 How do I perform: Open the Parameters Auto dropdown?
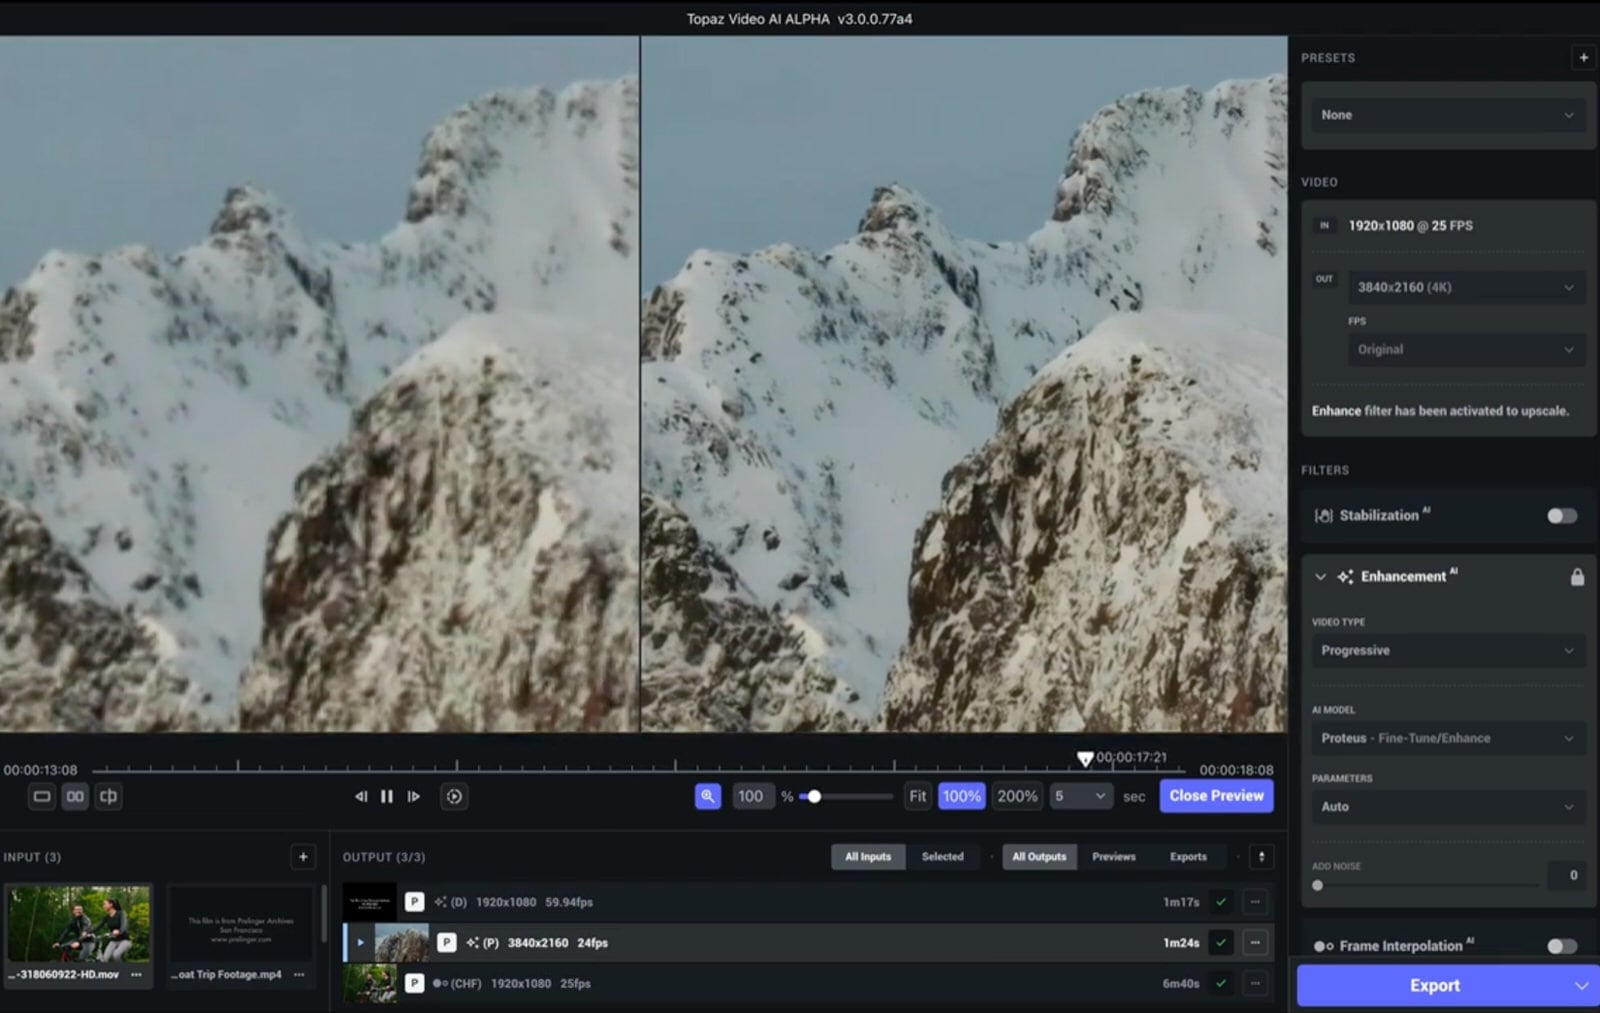[1448, 807]
